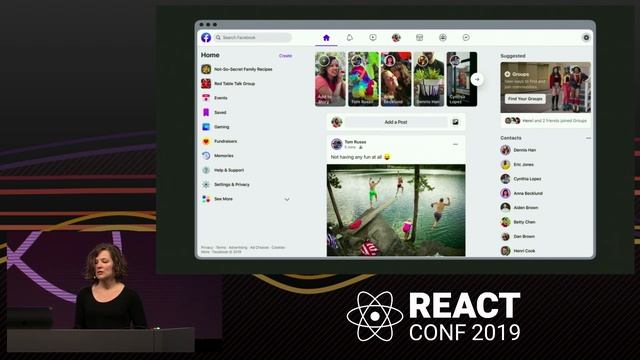This screenshot has height=360, width=640.
Task: Click the next stories arrow button
Action: pyautogui.click(x=477, y=79)
